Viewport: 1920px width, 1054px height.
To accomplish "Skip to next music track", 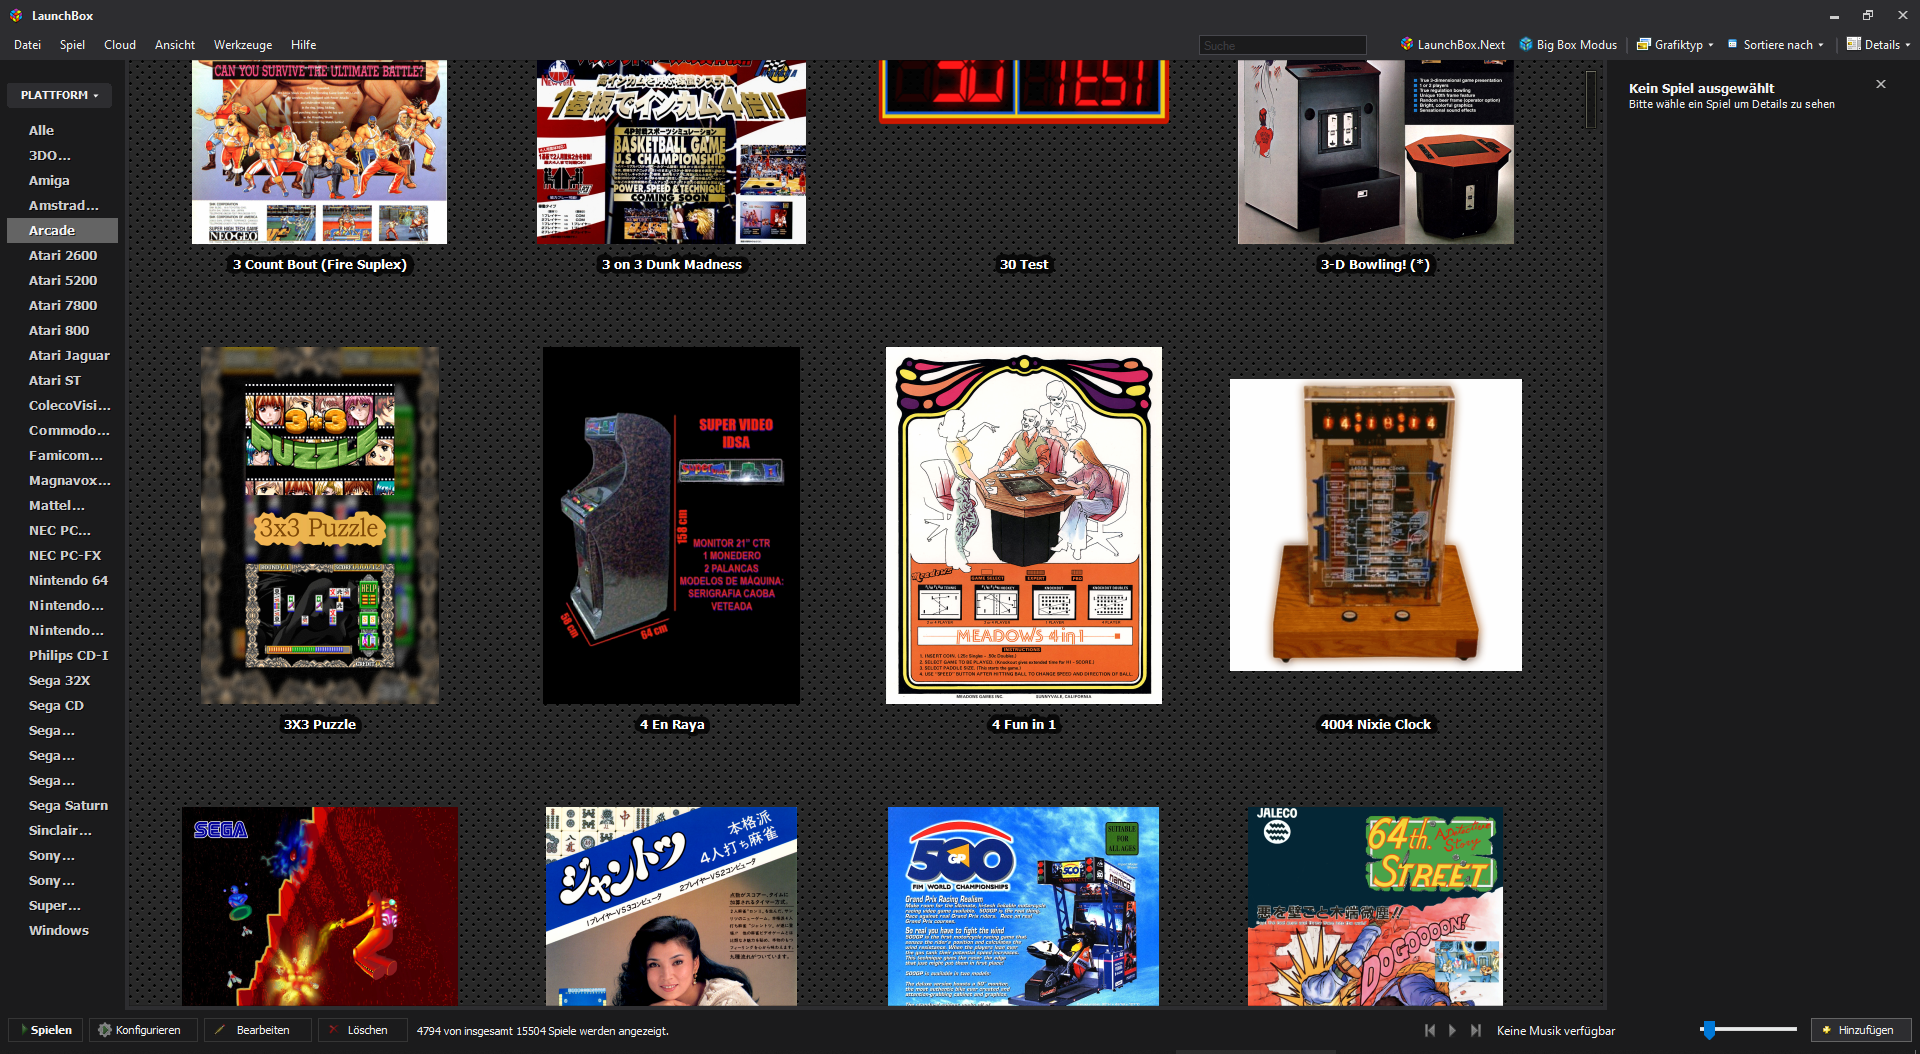I will tap(1475, 1030).
